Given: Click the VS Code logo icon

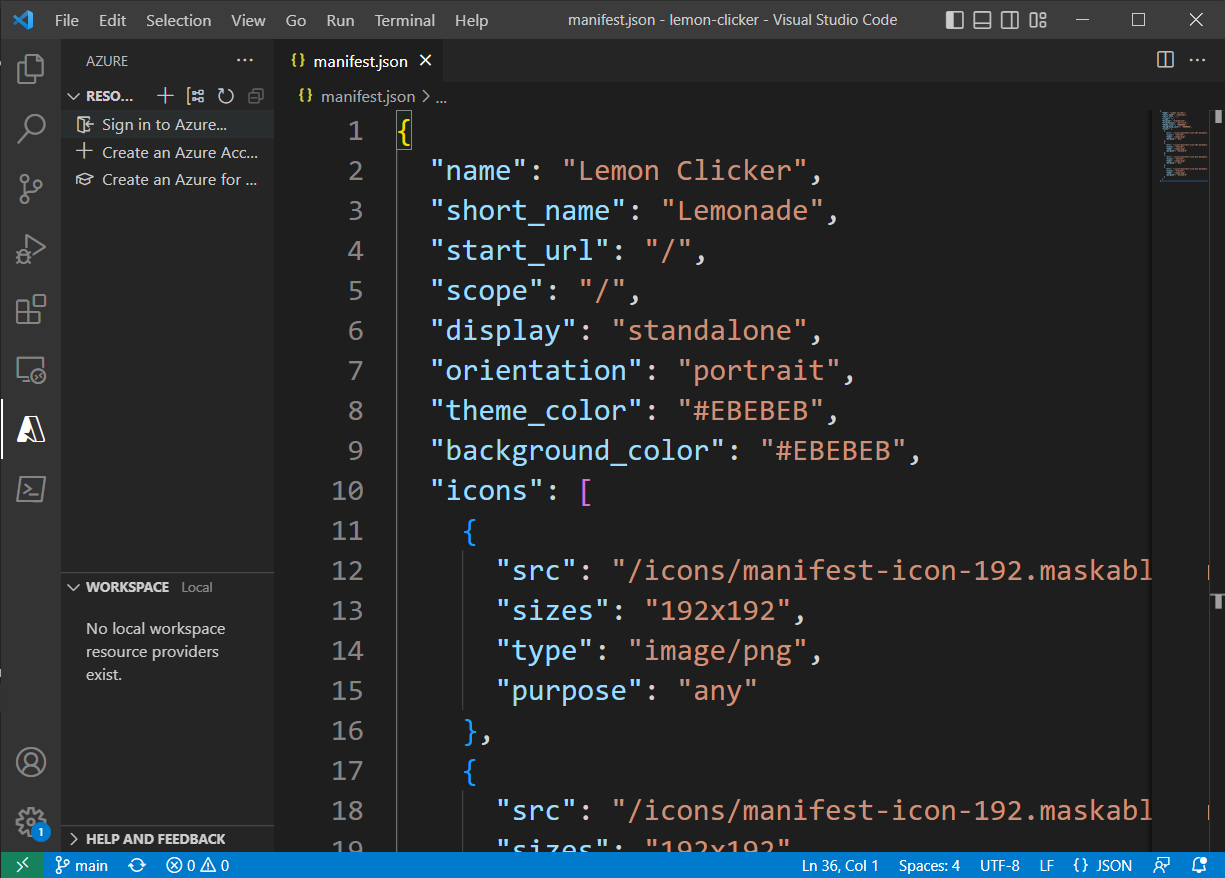Looking at the screenshot, I should coord(24,20).
